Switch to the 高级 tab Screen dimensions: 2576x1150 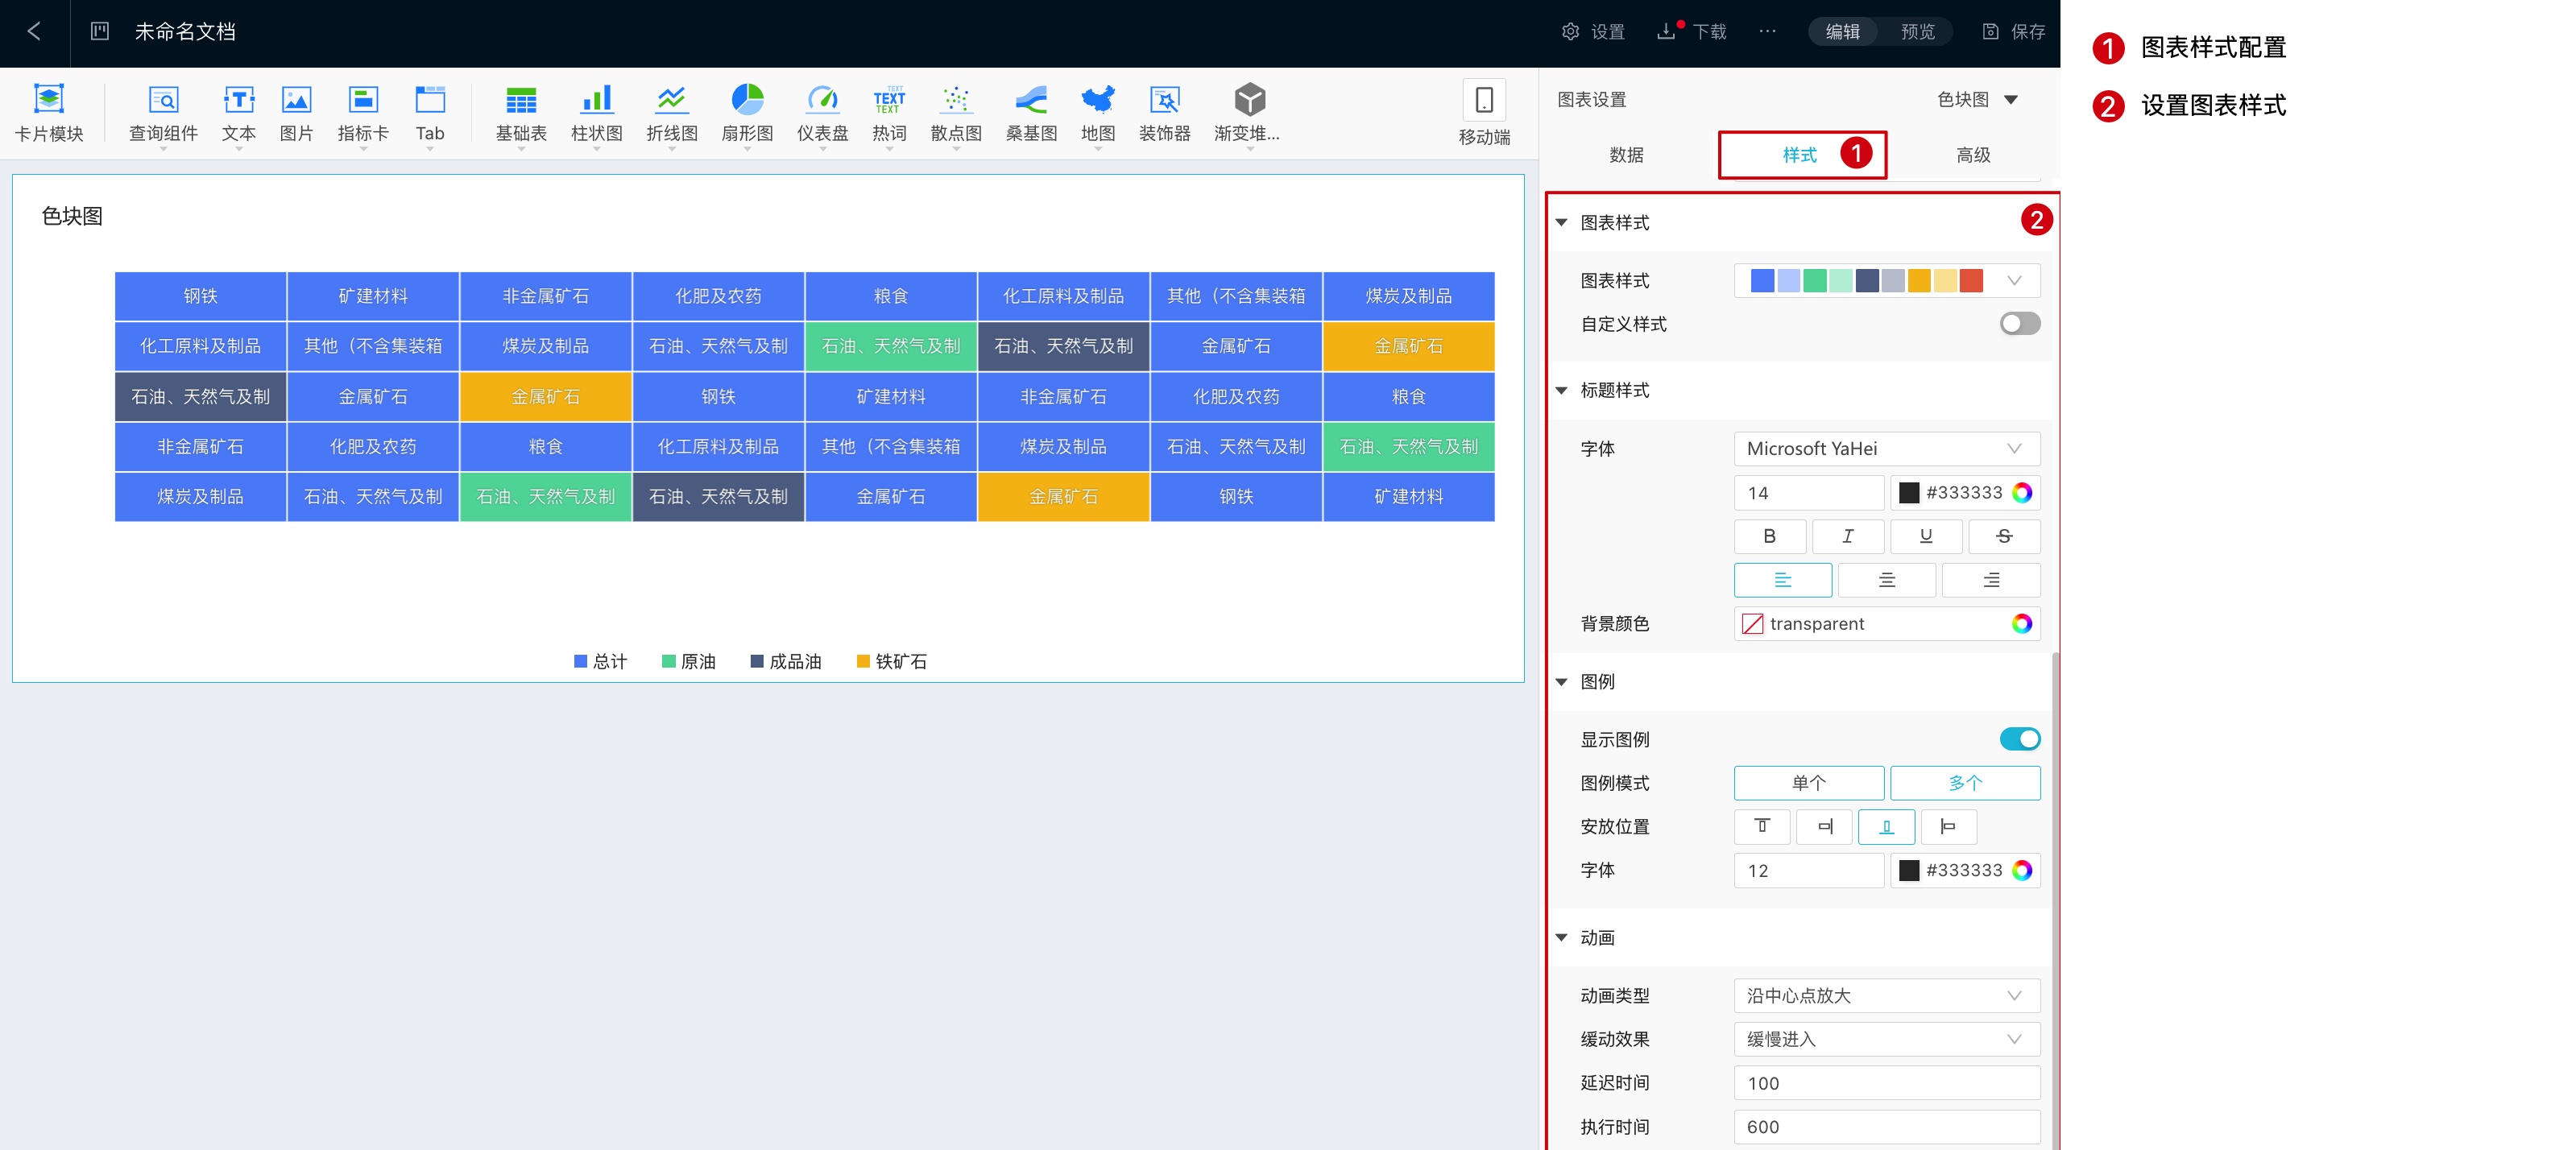click(1973, 155)
